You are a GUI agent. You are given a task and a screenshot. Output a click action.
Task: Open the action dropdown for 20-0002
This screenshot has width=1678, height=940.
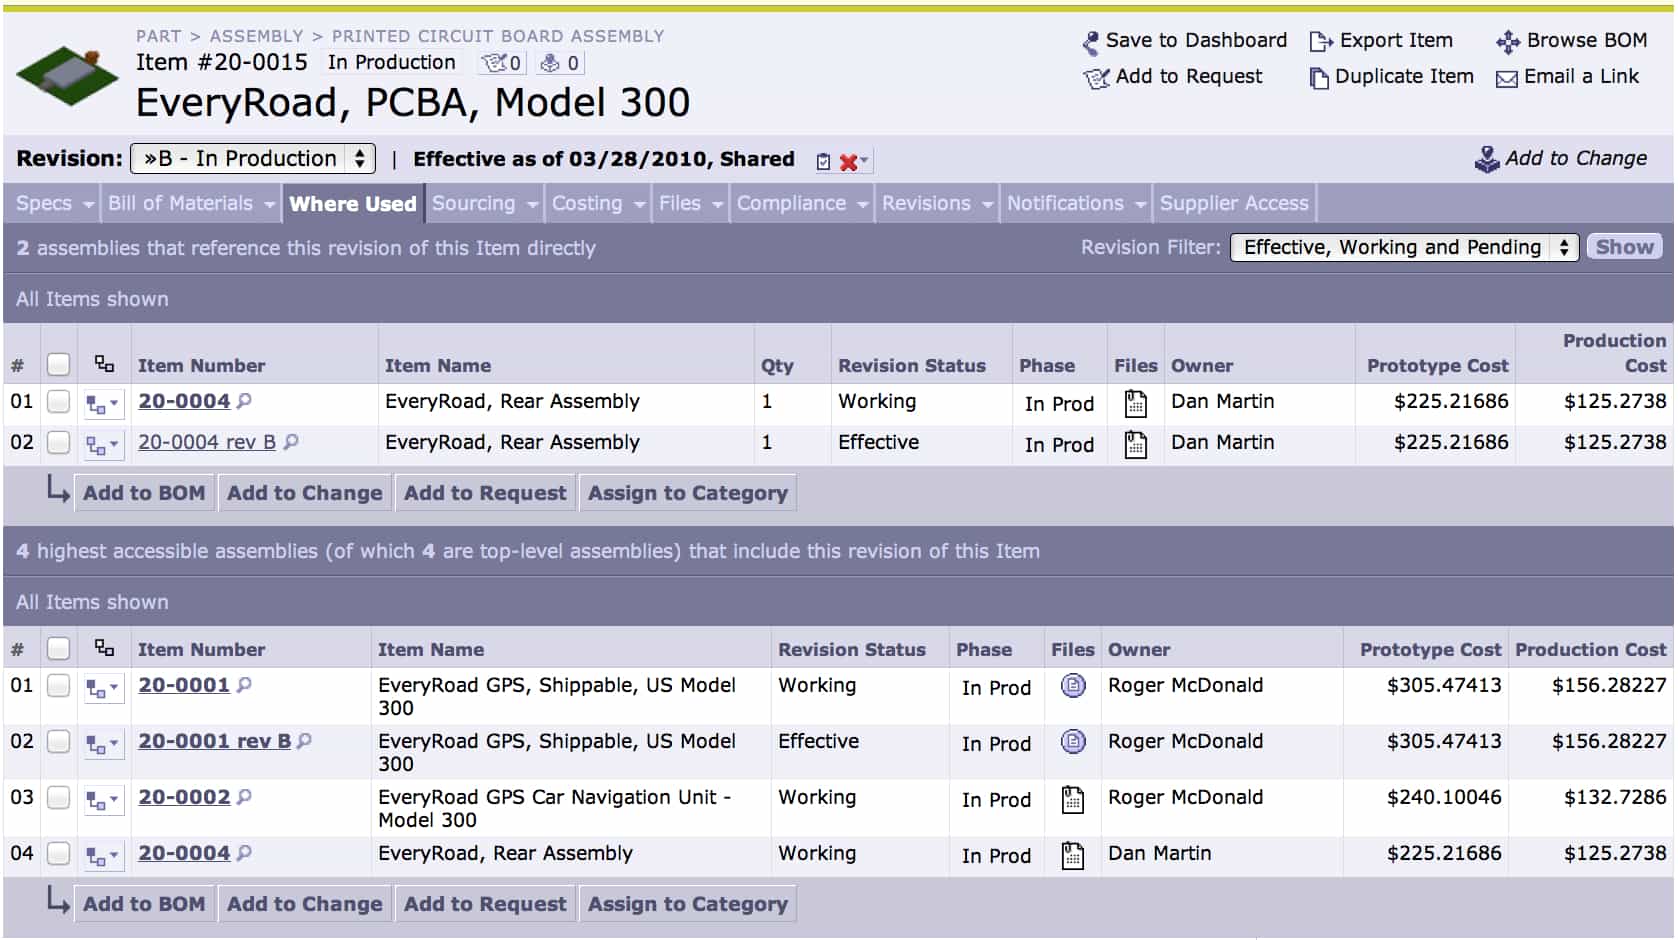click(x=103, y=800)
